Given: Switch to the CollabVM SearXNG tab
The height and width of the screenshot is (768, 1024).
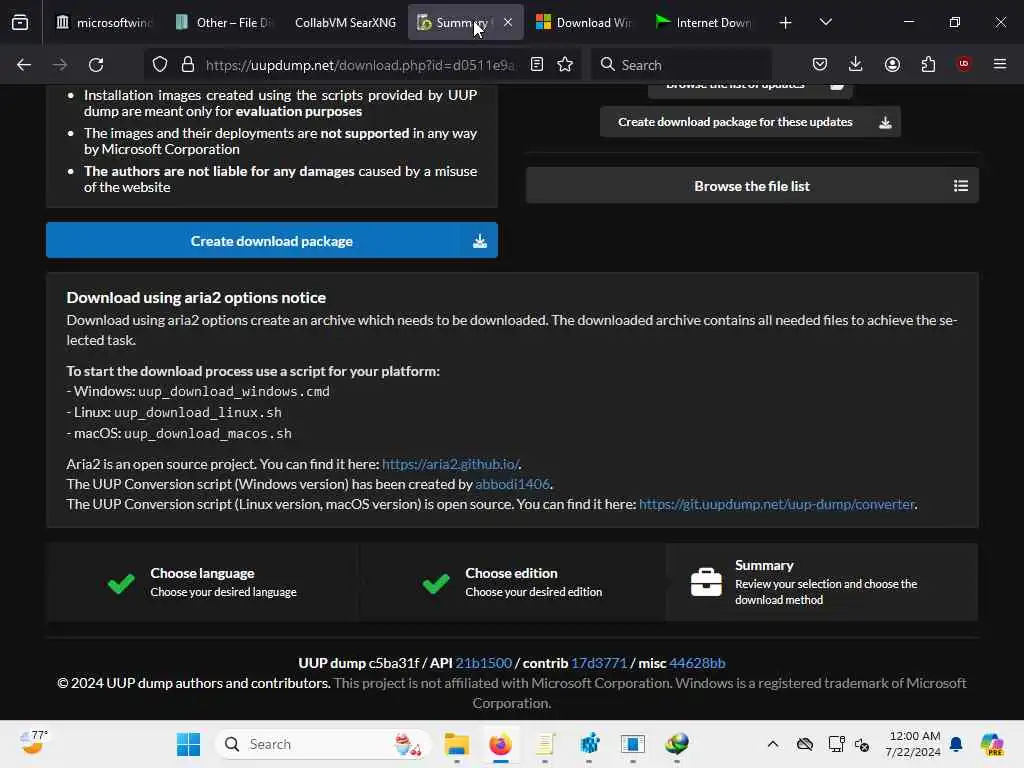Looking at the screenshot, I should [345, 23].
